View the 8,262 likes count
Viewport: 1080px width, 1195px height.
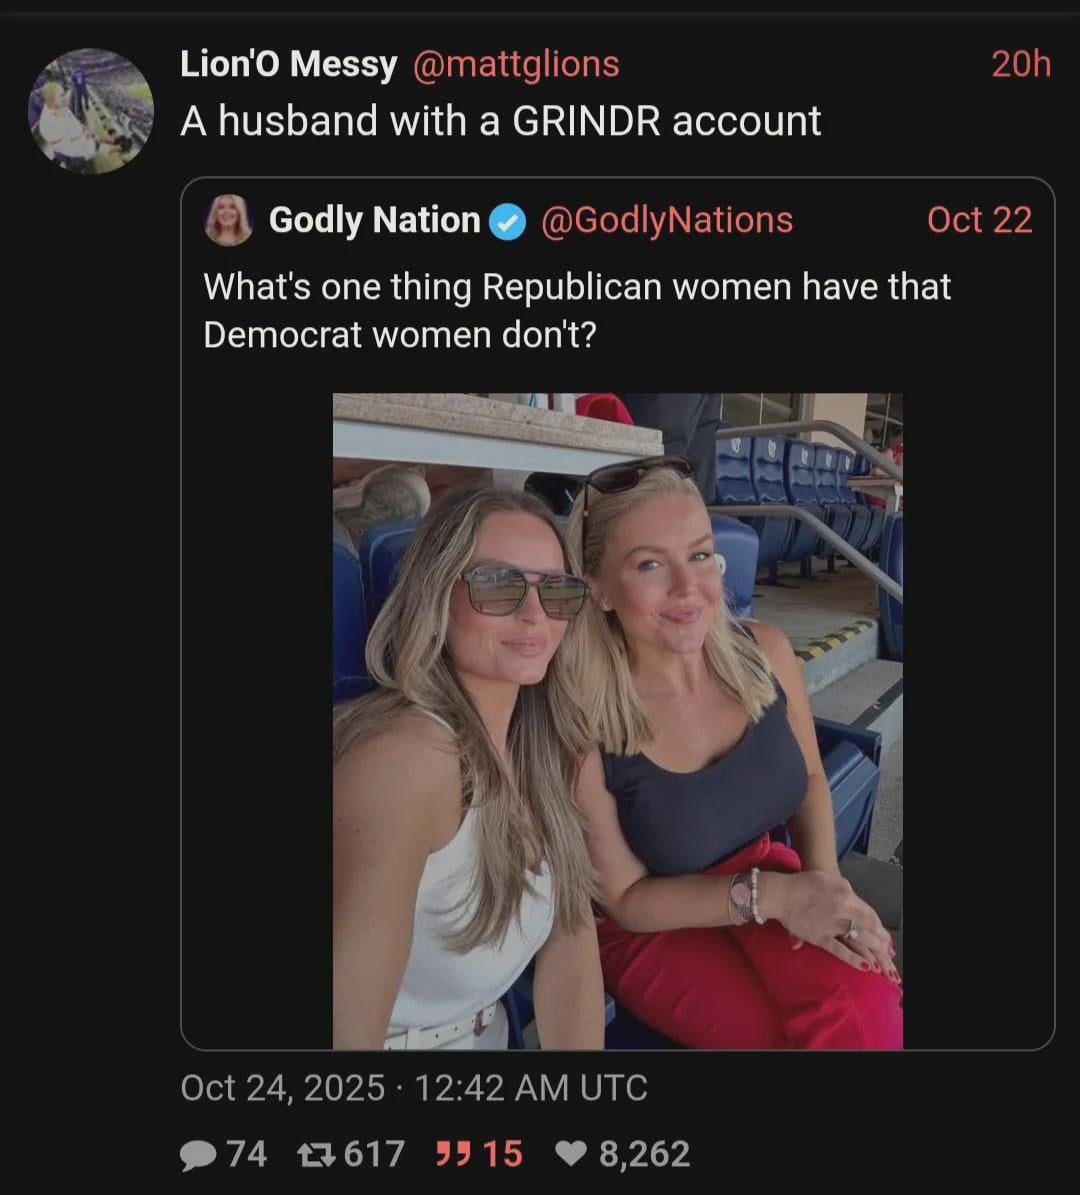pos(644,1155)
